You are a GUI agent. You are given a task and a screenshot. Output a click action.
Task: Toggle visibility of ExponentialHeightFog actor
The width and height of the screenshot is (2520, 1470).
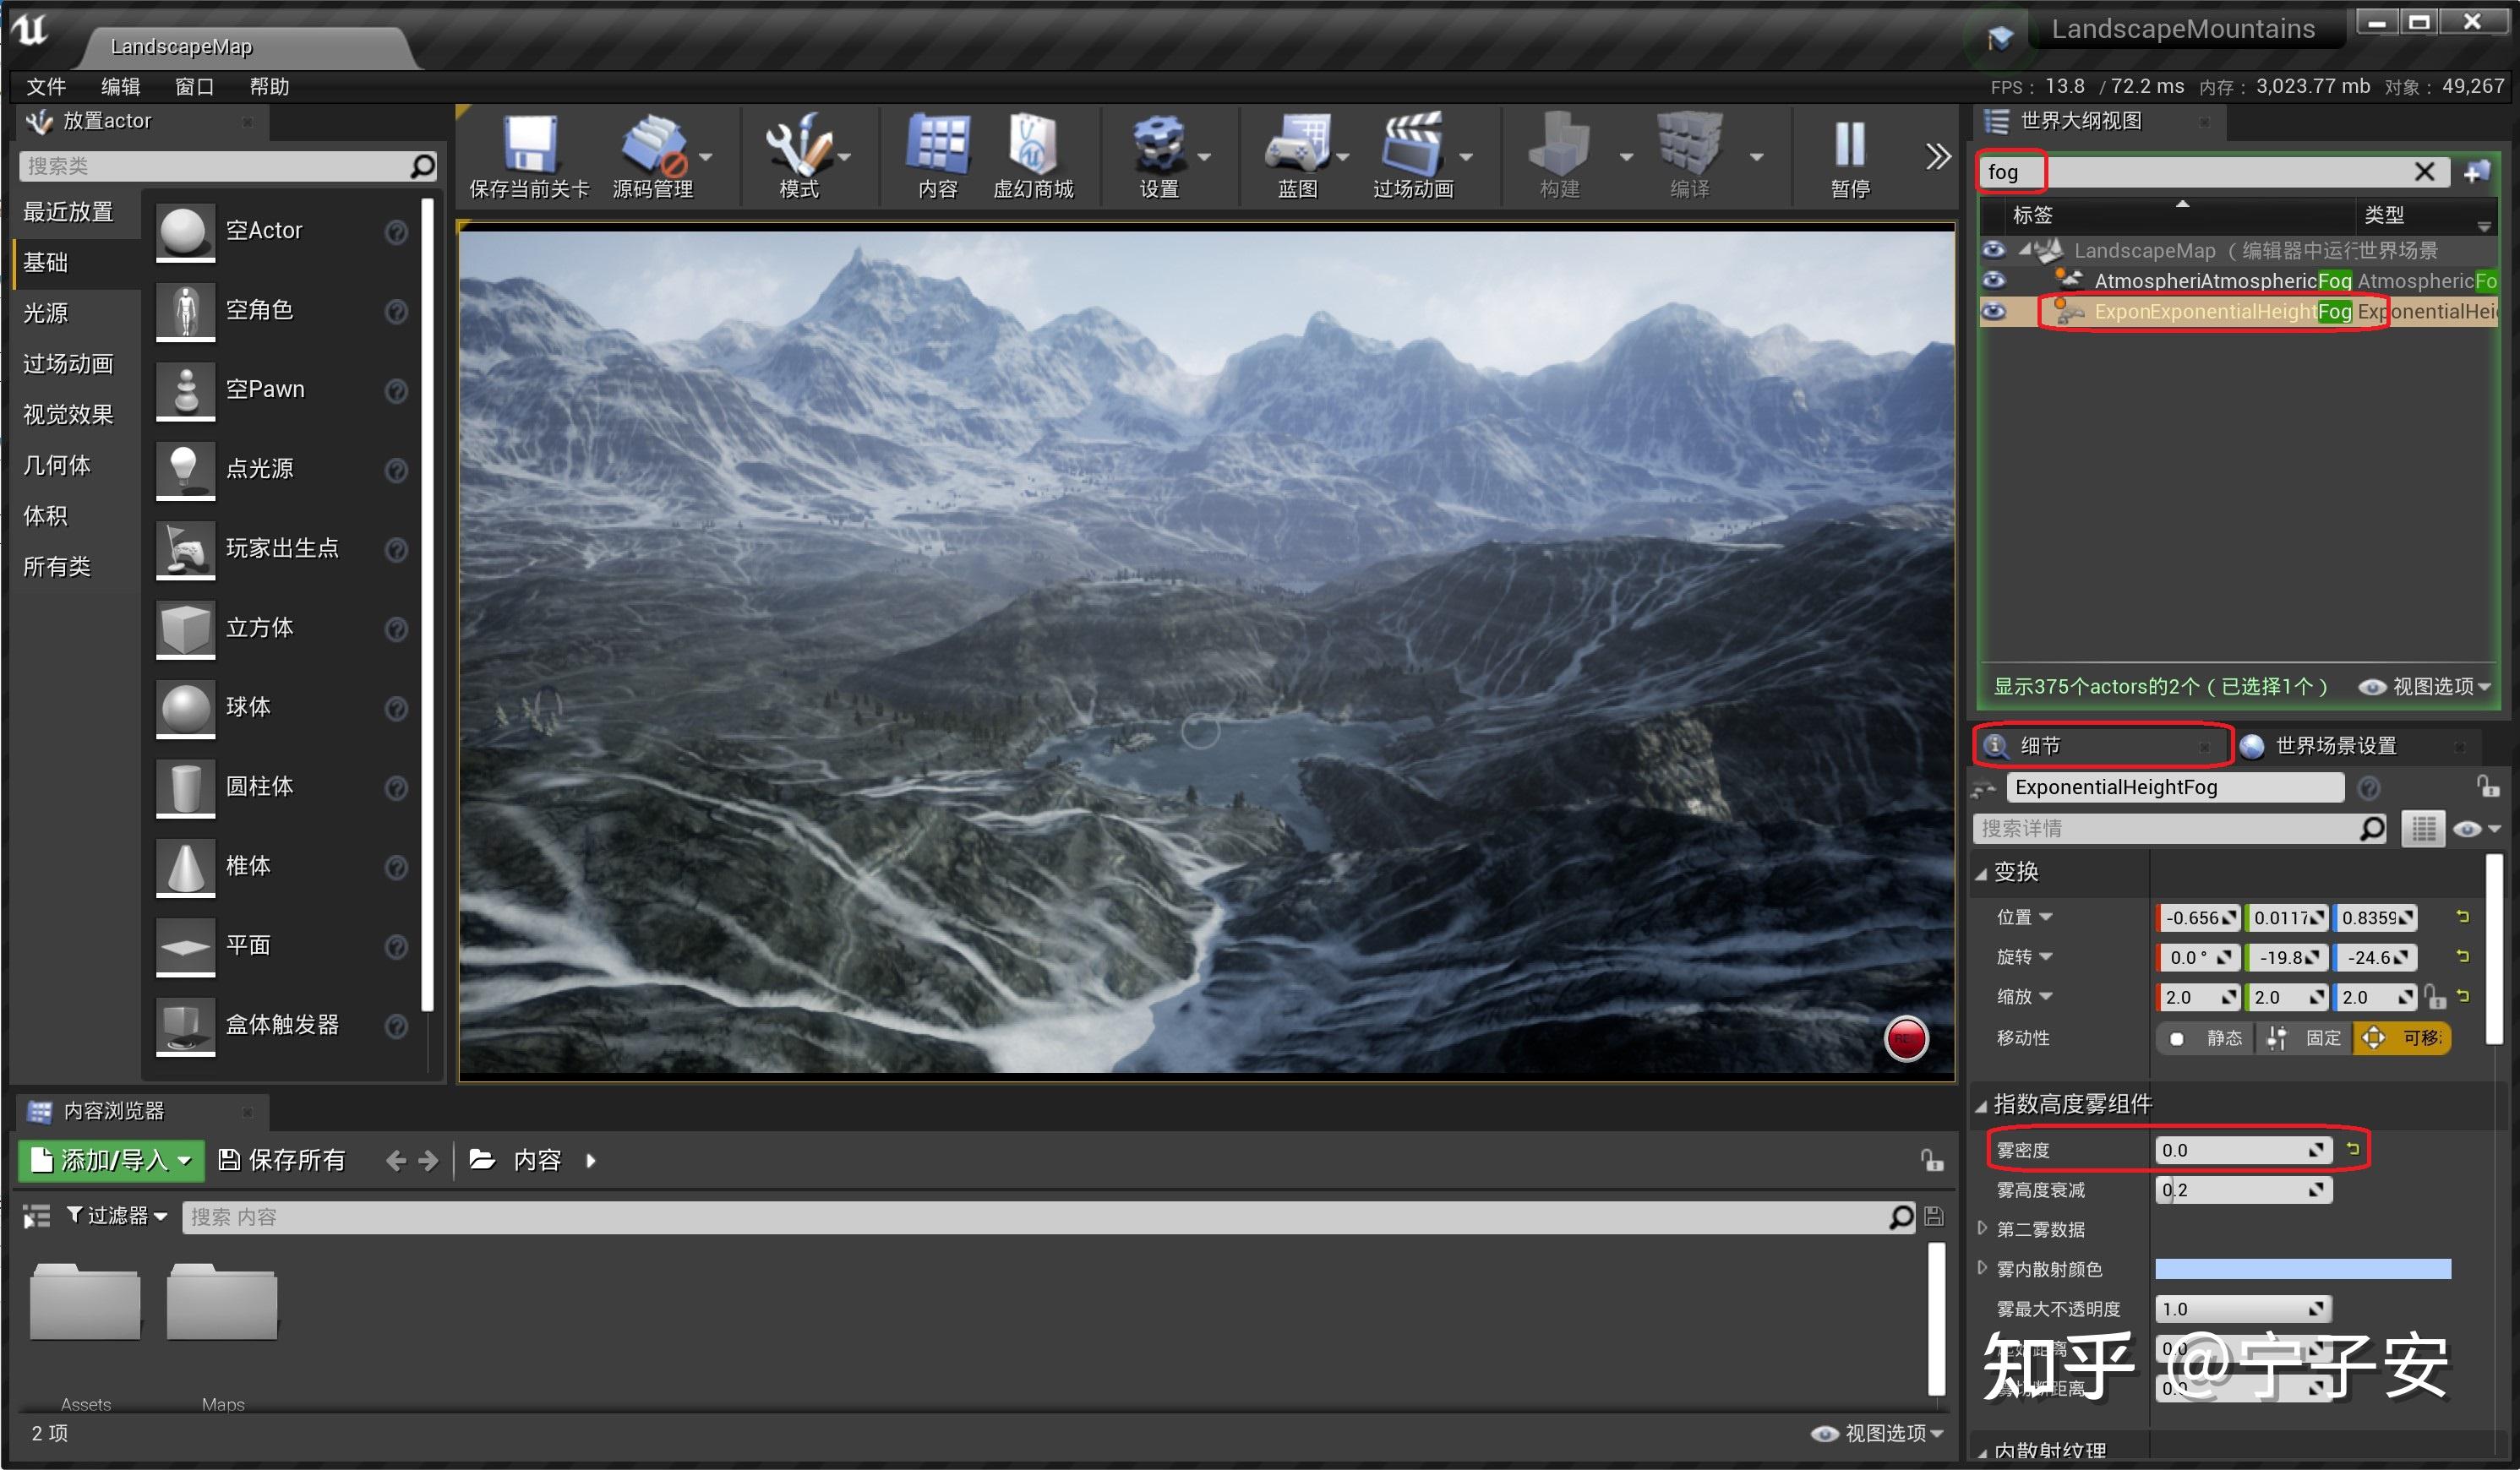tap(1993, 311)
